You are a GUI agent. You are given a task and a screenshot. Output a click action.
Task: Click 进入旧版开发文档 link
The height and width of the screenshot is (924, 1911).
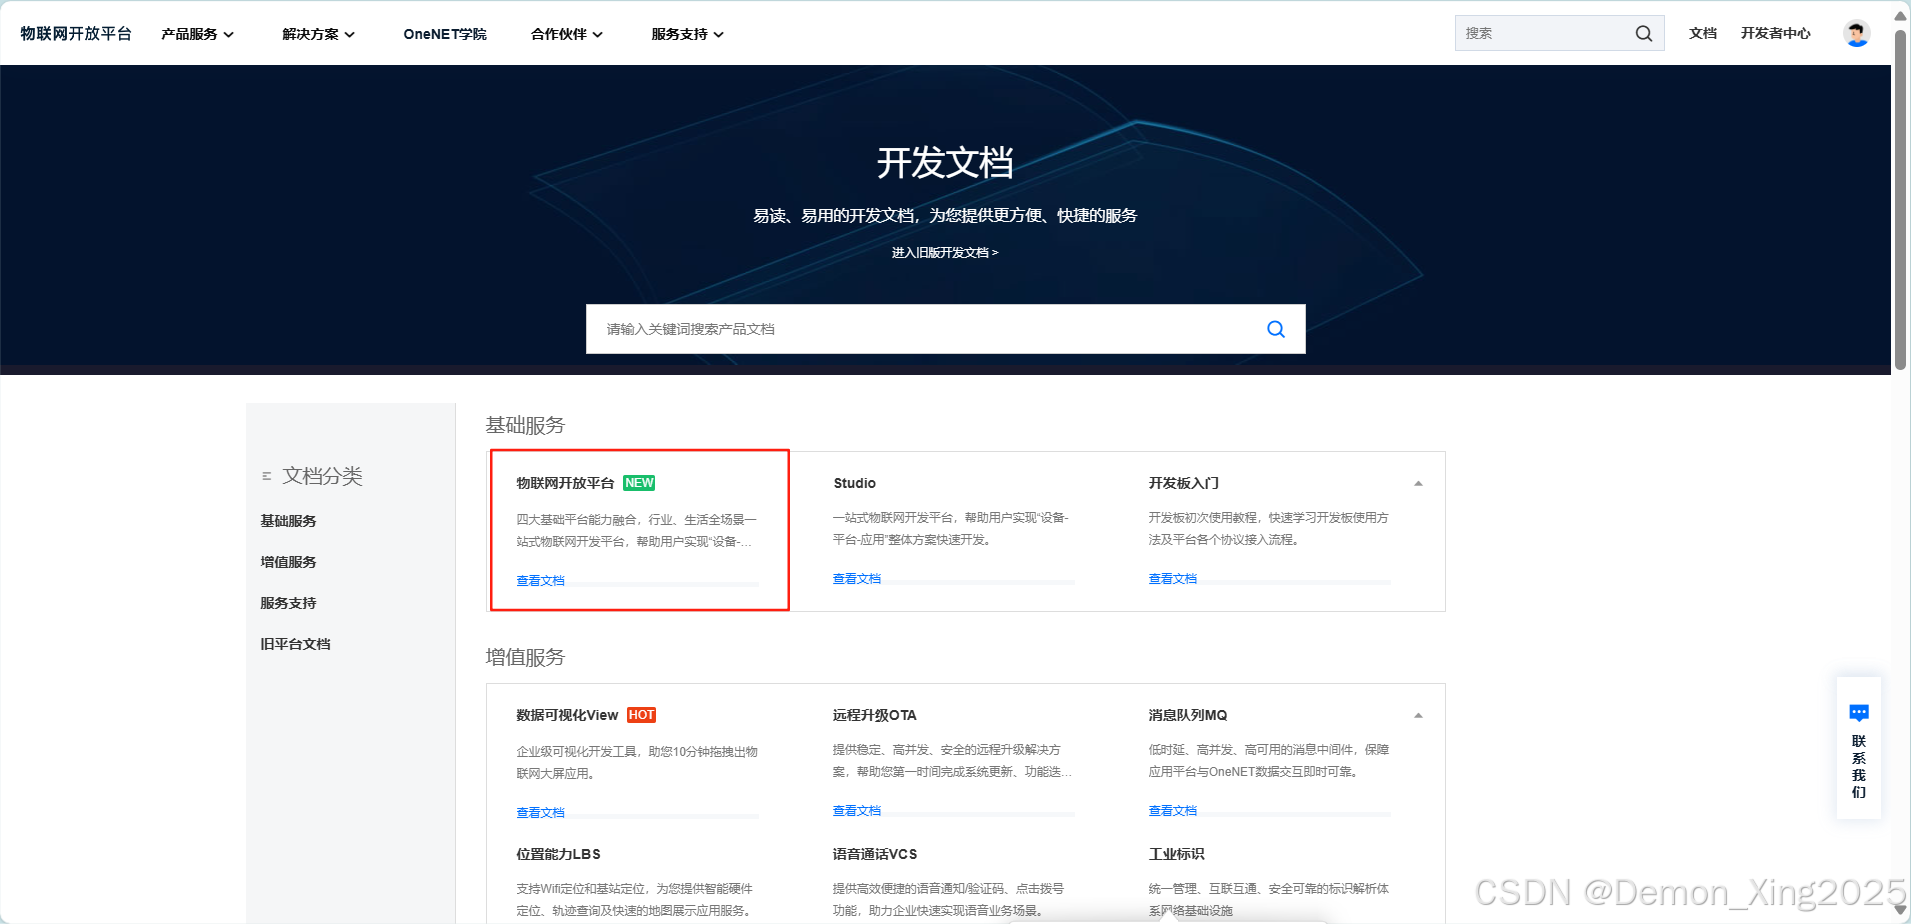(x=945, y=252)
